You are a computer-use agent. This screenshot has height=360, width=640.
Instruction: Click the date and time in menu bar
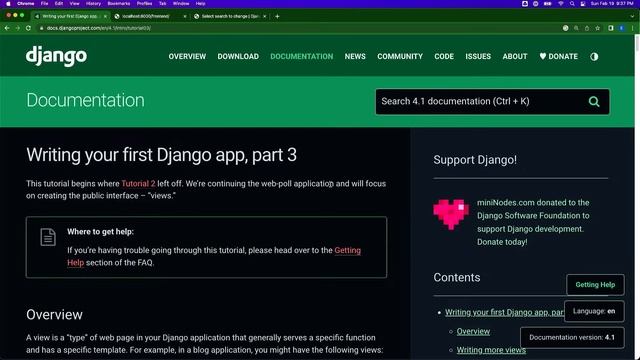tap(612, 4)
